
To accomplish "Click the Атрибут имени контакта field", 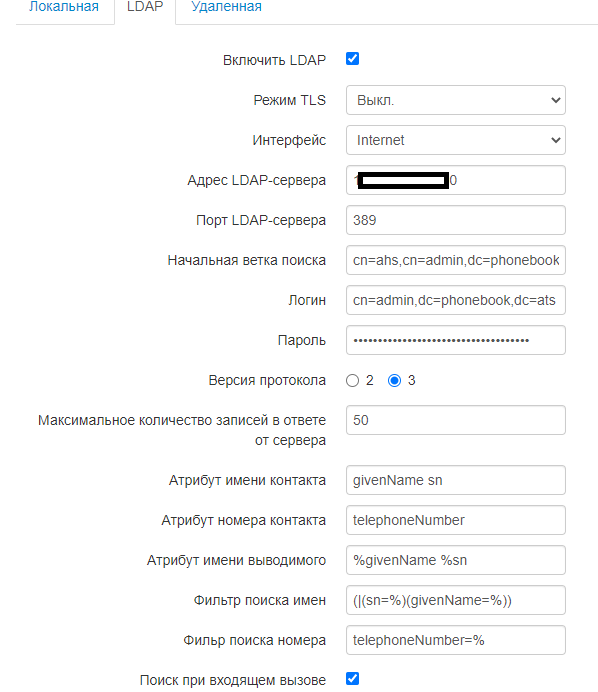I will tap(455, 480).
